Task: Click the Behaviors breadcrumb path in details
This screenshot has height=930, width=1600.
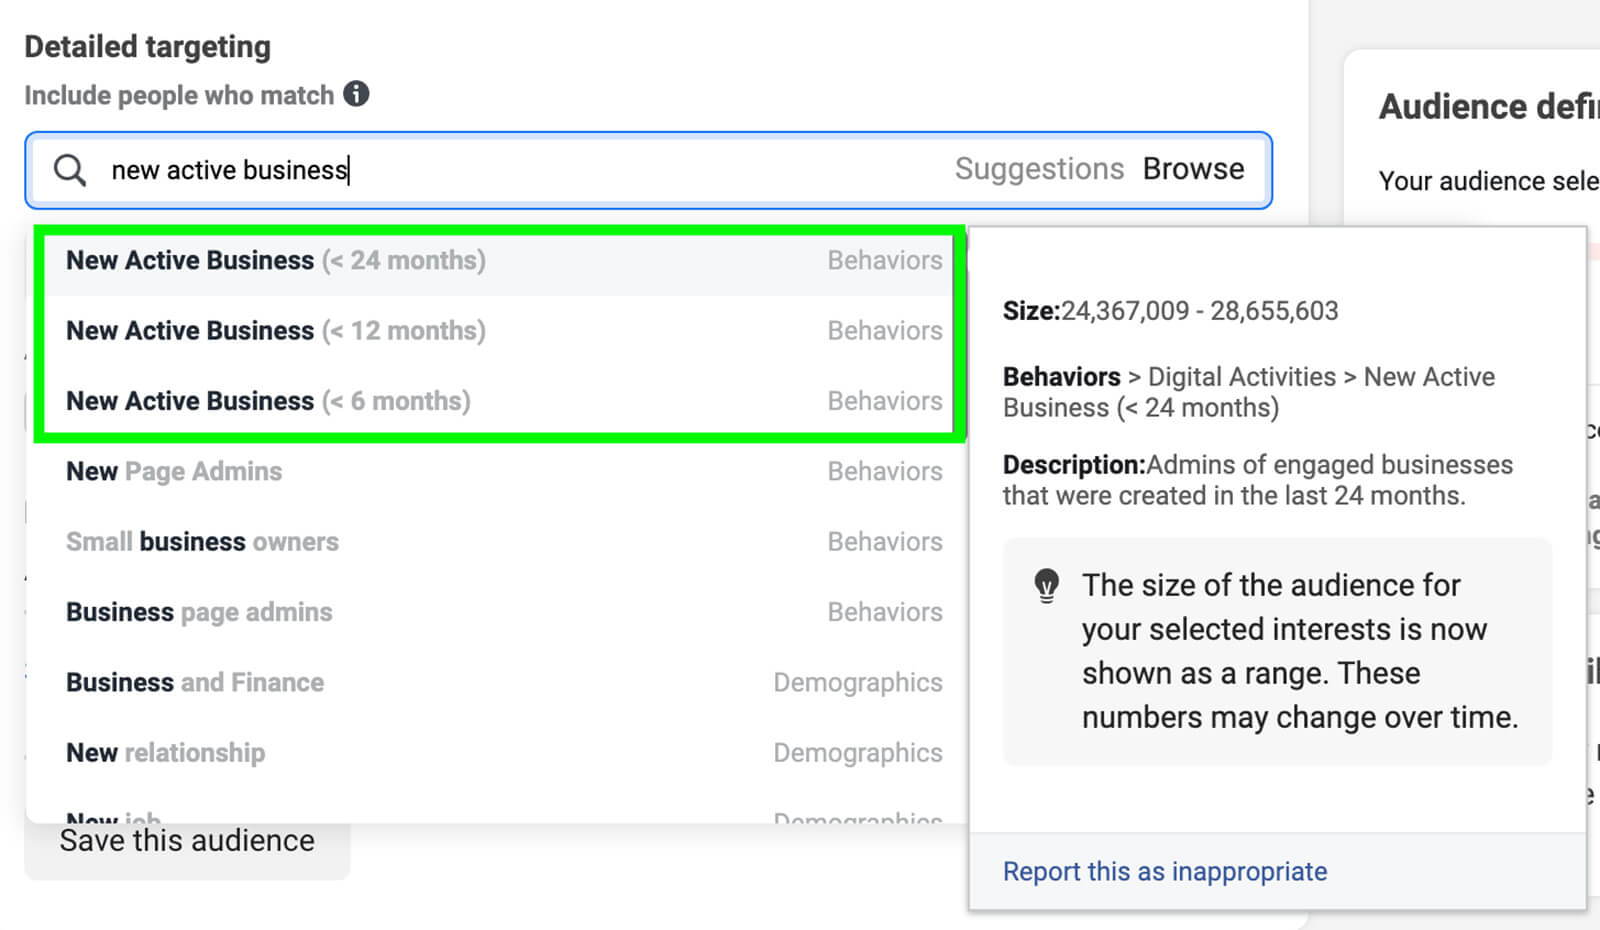Action: [1248, 392]
